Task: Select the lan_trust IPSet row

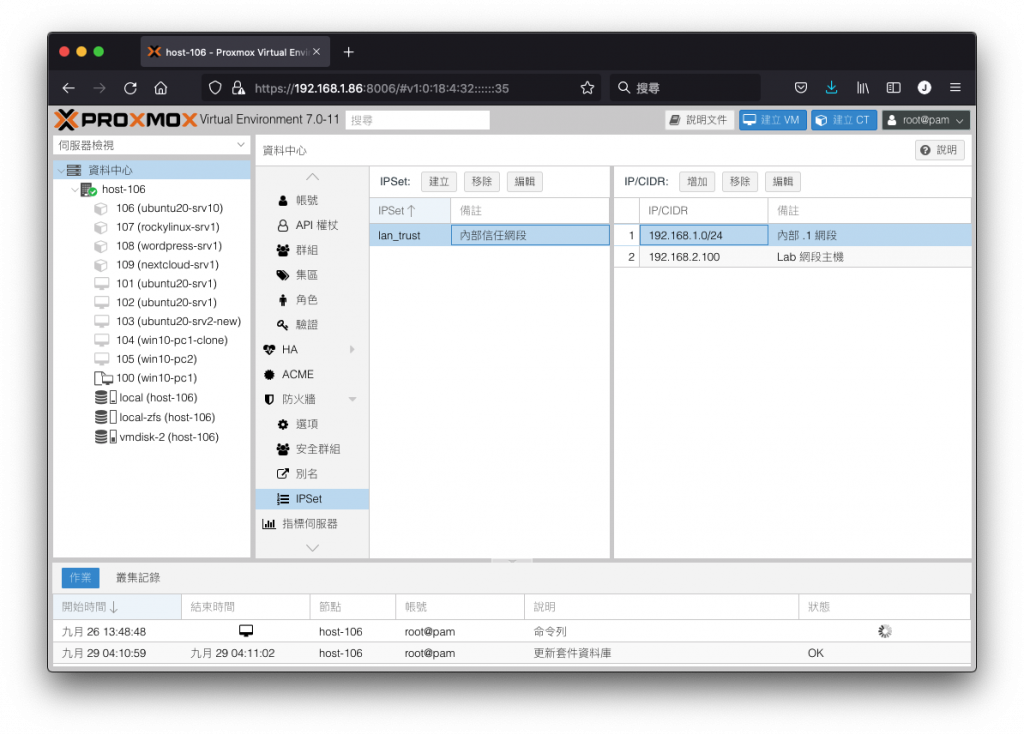Action: click(490, 235)
